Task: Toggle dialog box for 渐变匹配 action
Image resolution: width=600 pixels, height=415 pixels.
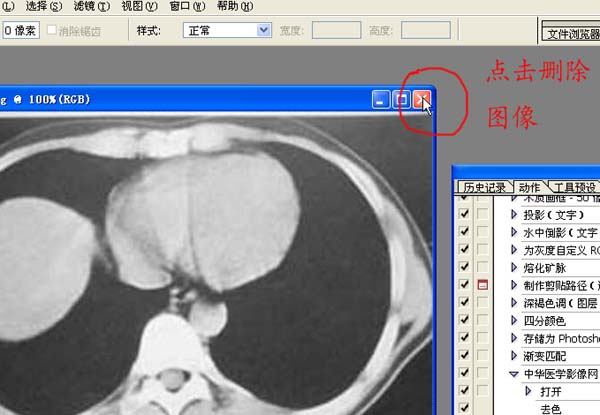Action: pos(483,355)
